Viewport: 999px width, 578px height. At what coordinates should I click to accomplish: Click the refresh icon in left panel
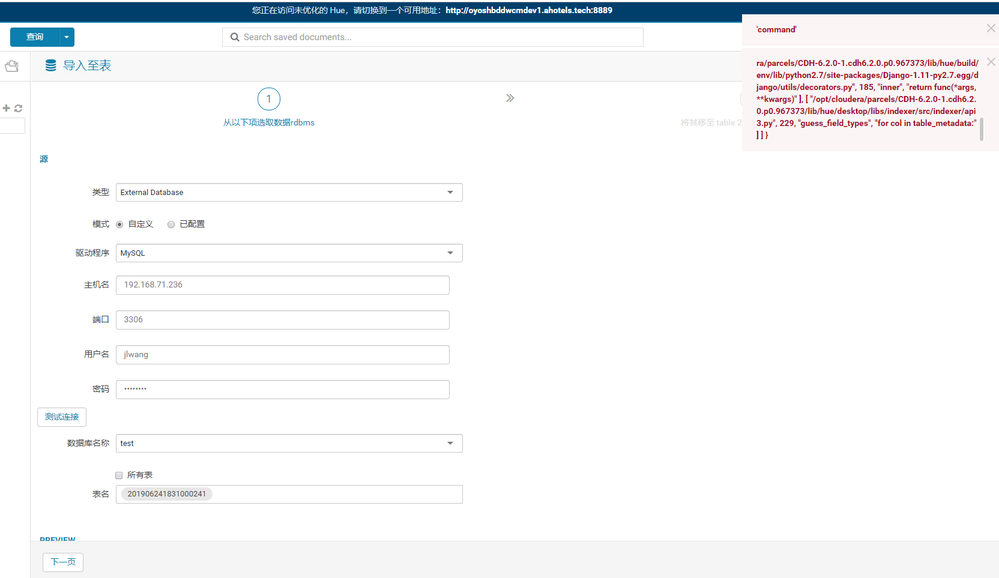click(18, 108)
